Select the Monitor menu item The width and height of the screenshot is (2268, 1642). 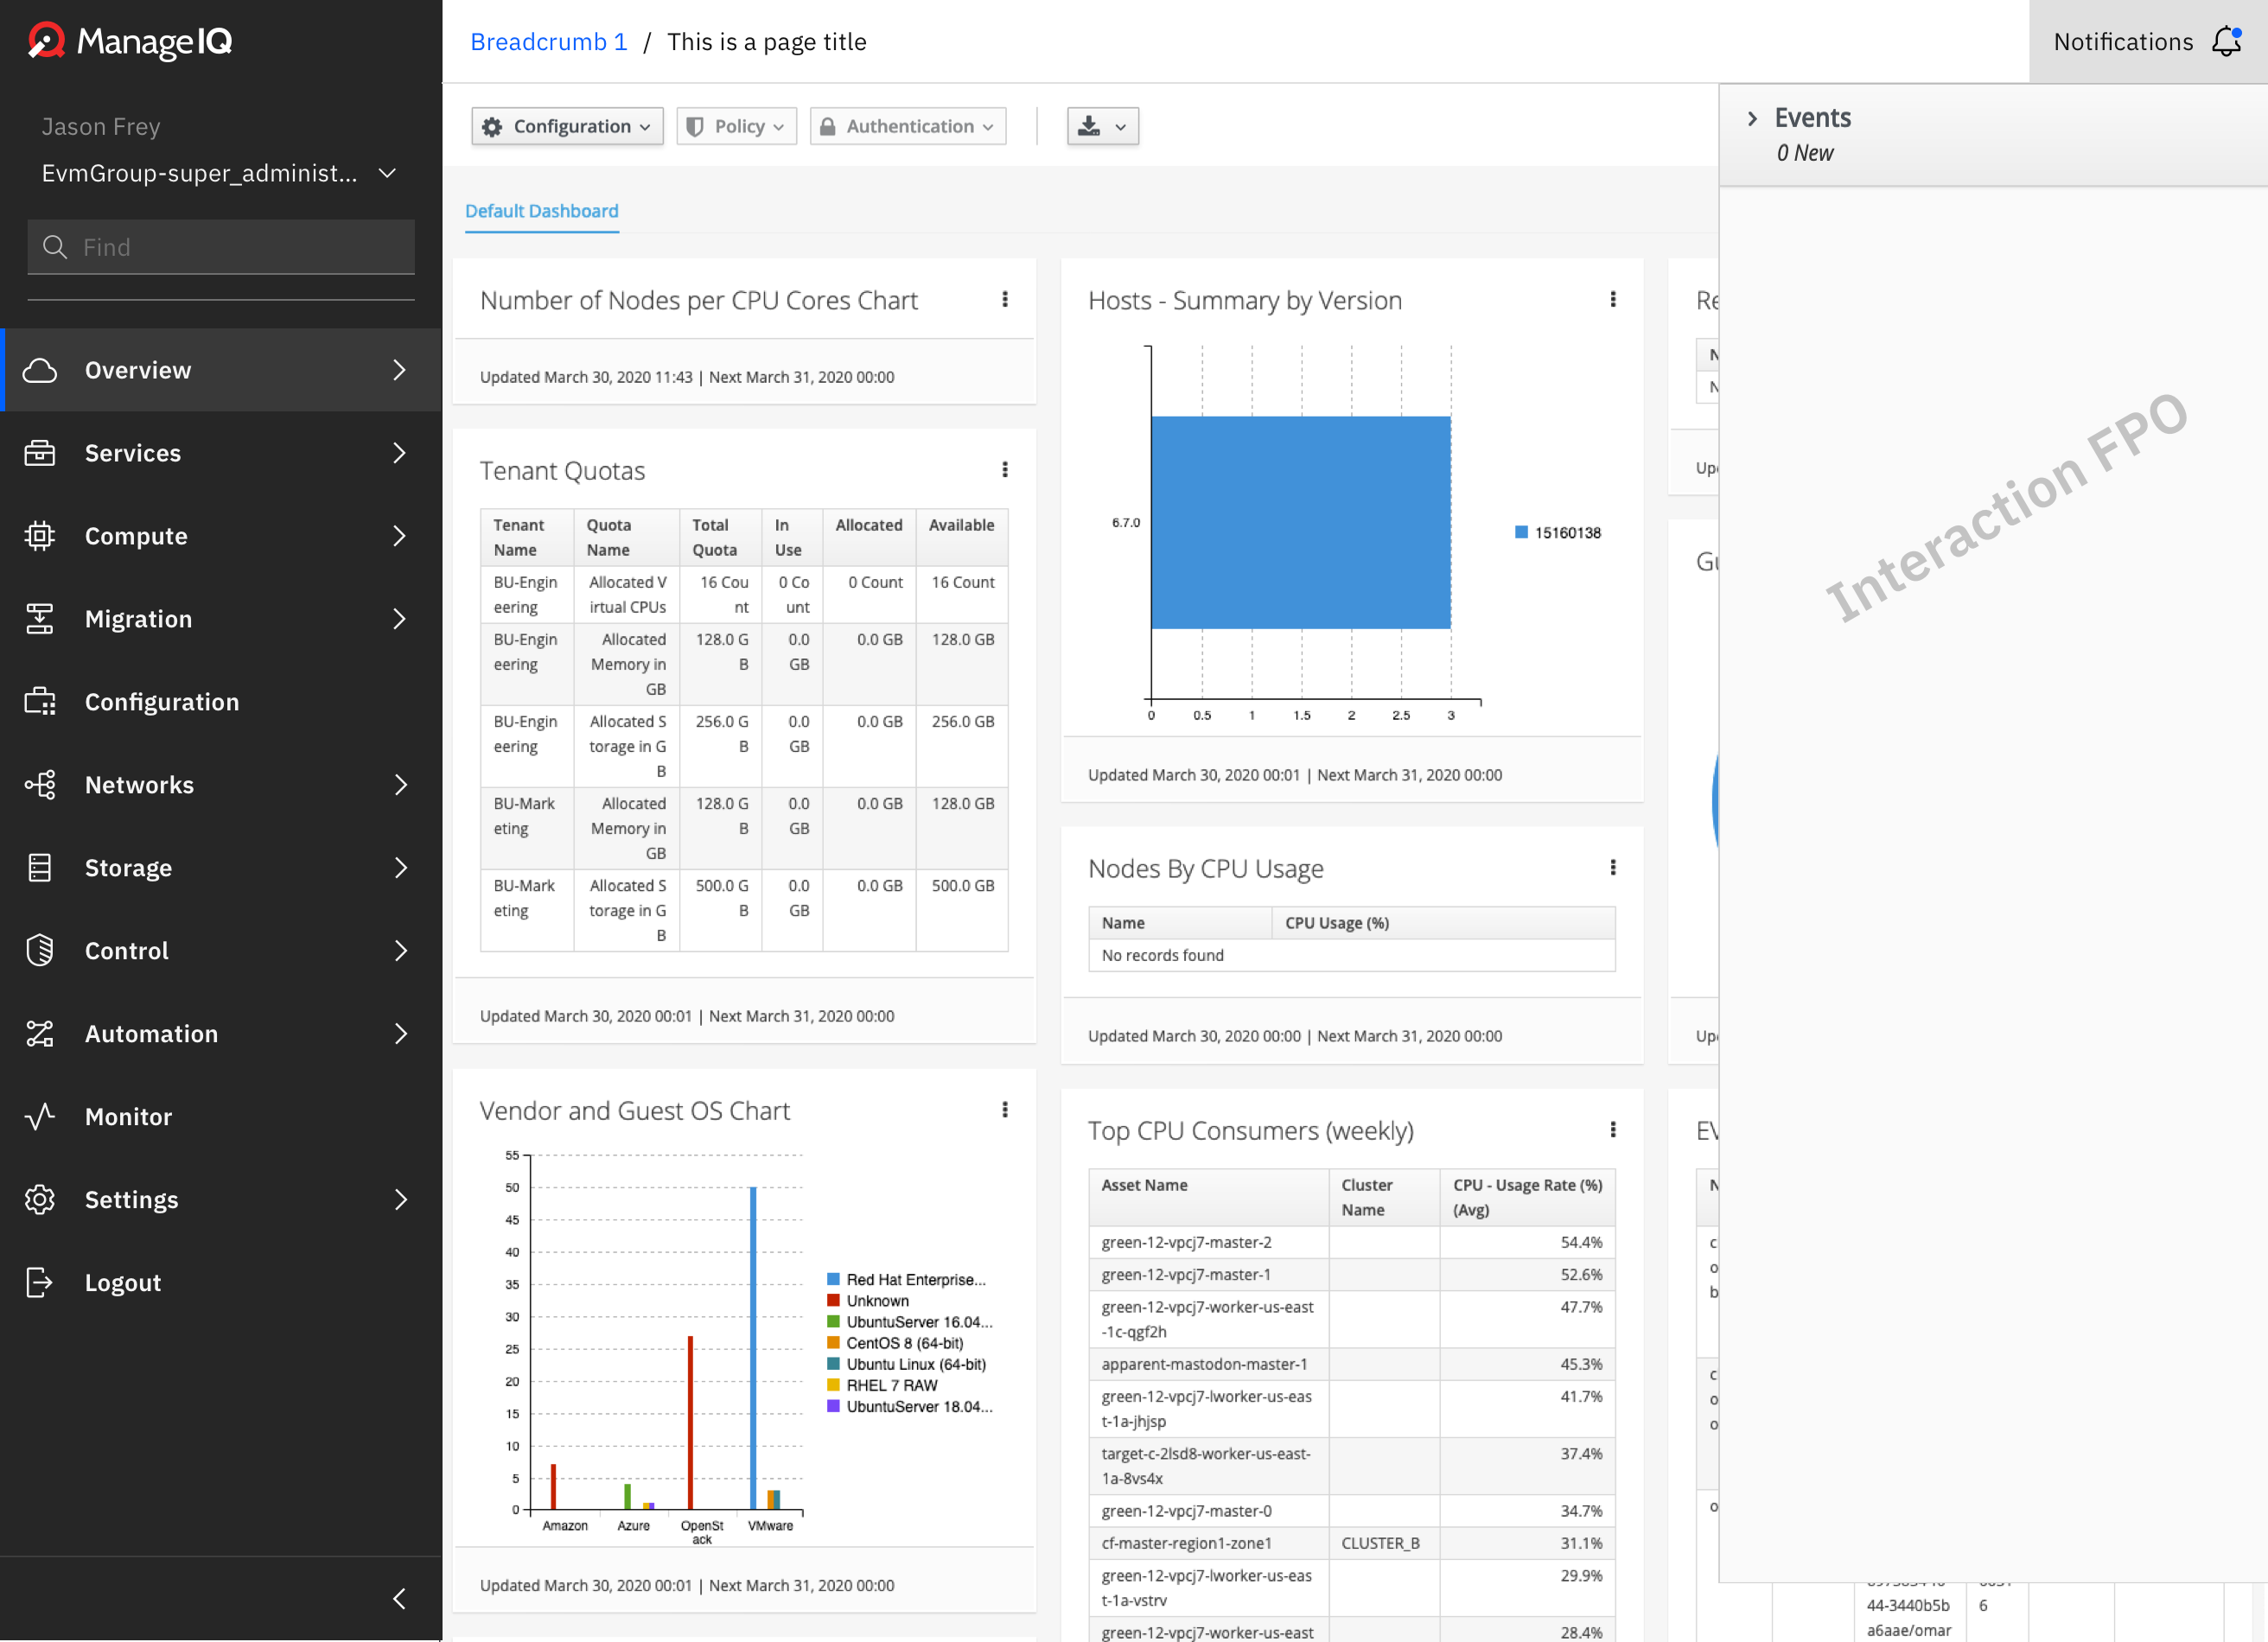point(221,1117)
